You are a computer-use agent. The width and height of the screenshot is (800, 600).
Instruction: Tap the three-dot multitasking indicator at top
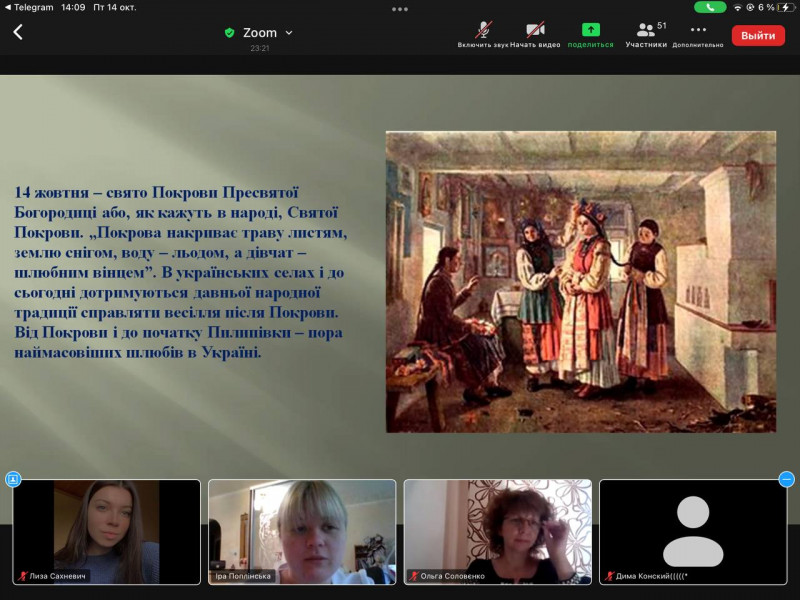pos(400,9)
